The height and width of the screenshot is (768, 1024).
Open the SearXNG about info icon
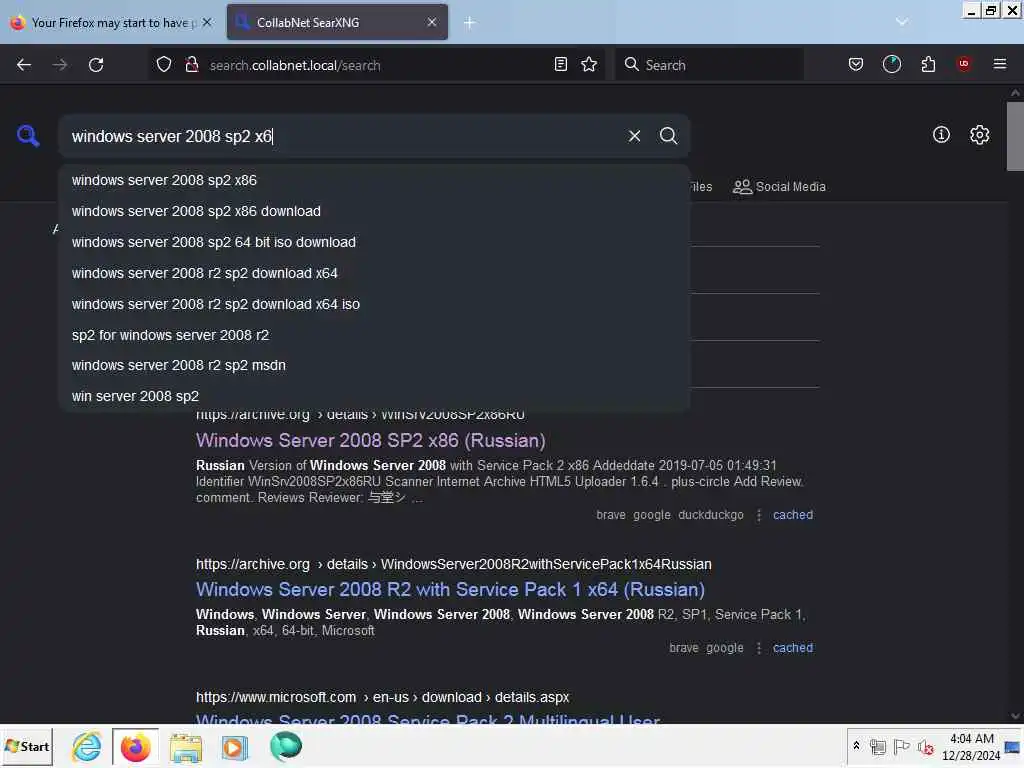(941, 135)
